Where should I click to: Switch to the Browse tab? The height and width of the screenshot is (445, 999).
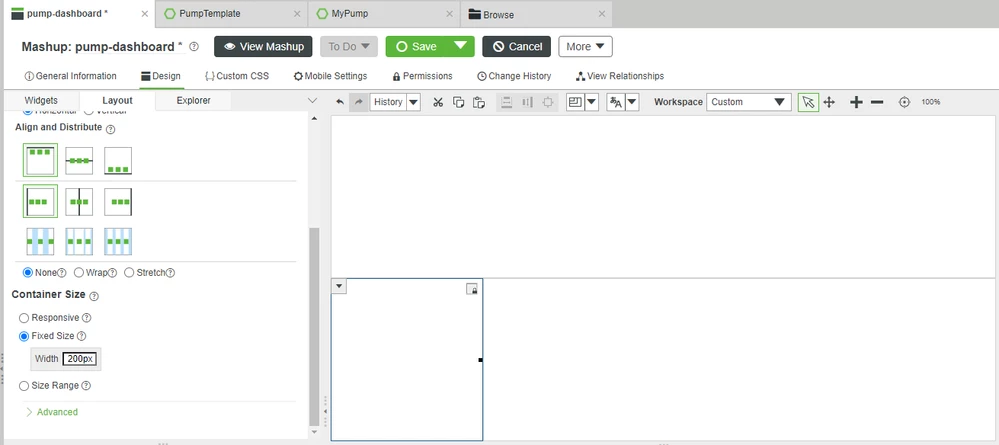click(x=498, y=14)
